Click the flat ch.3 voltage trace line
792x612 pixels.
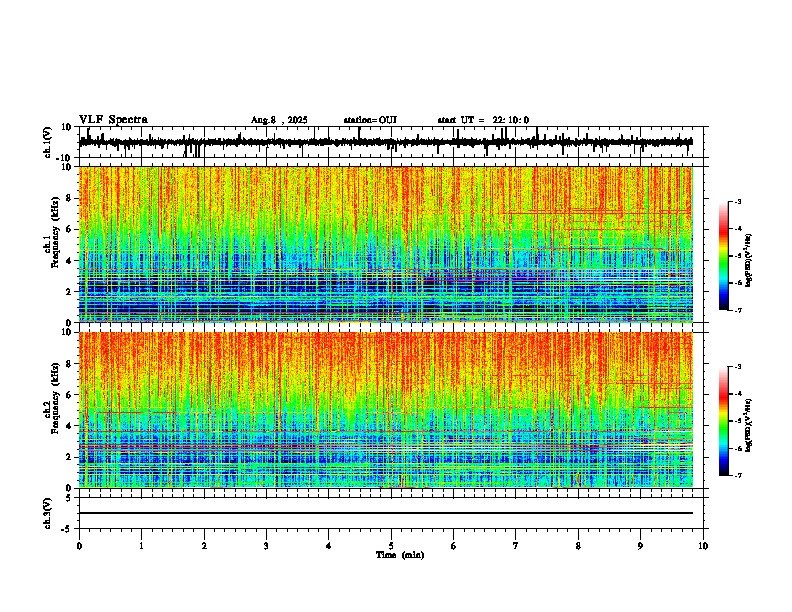click(386, 513)
